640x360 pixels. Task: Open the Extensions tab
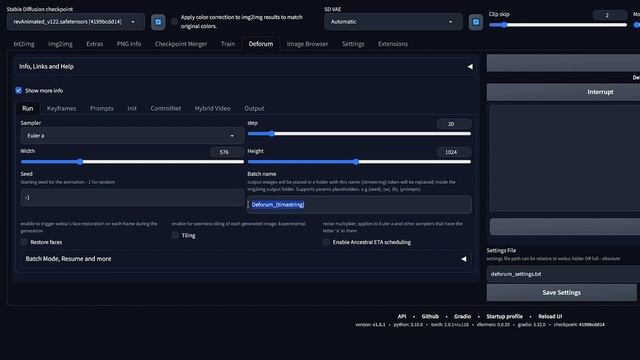(393, 44)
